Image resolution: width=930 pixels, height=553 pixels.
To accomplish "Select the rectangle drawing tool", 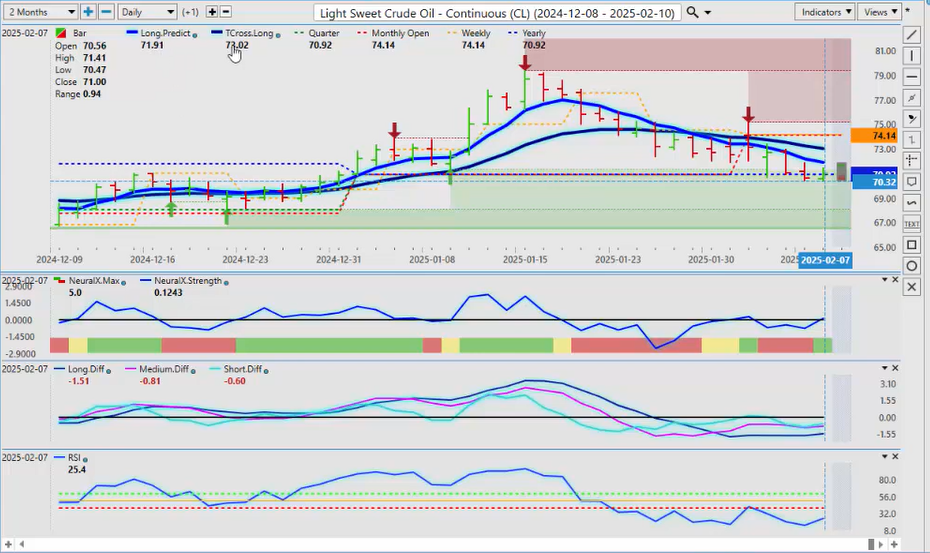I will pyautogui.click(x=912, y=245).
